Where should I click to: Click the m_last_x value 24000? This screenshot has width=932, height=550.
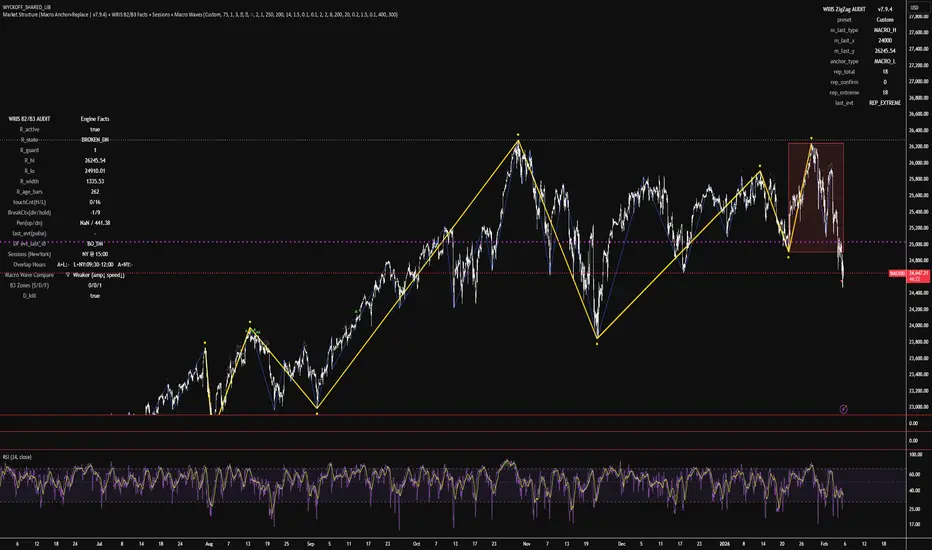point(885,40)
